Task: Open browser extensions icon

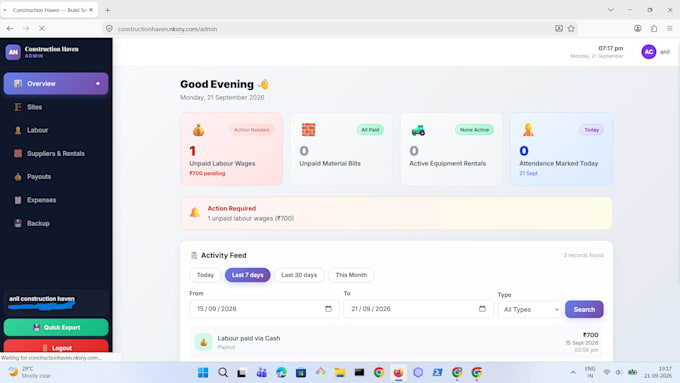Action: pos(654,29)
